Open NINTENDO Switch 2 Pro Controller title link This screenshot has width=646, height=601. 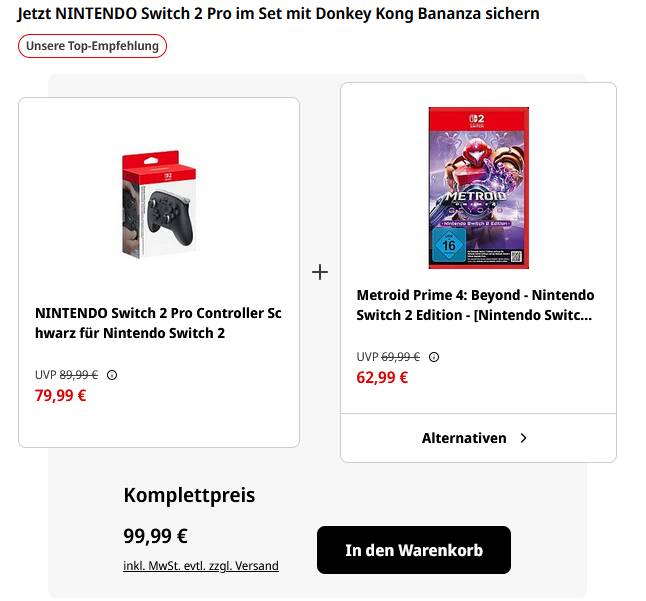click(x=158, y=323)
